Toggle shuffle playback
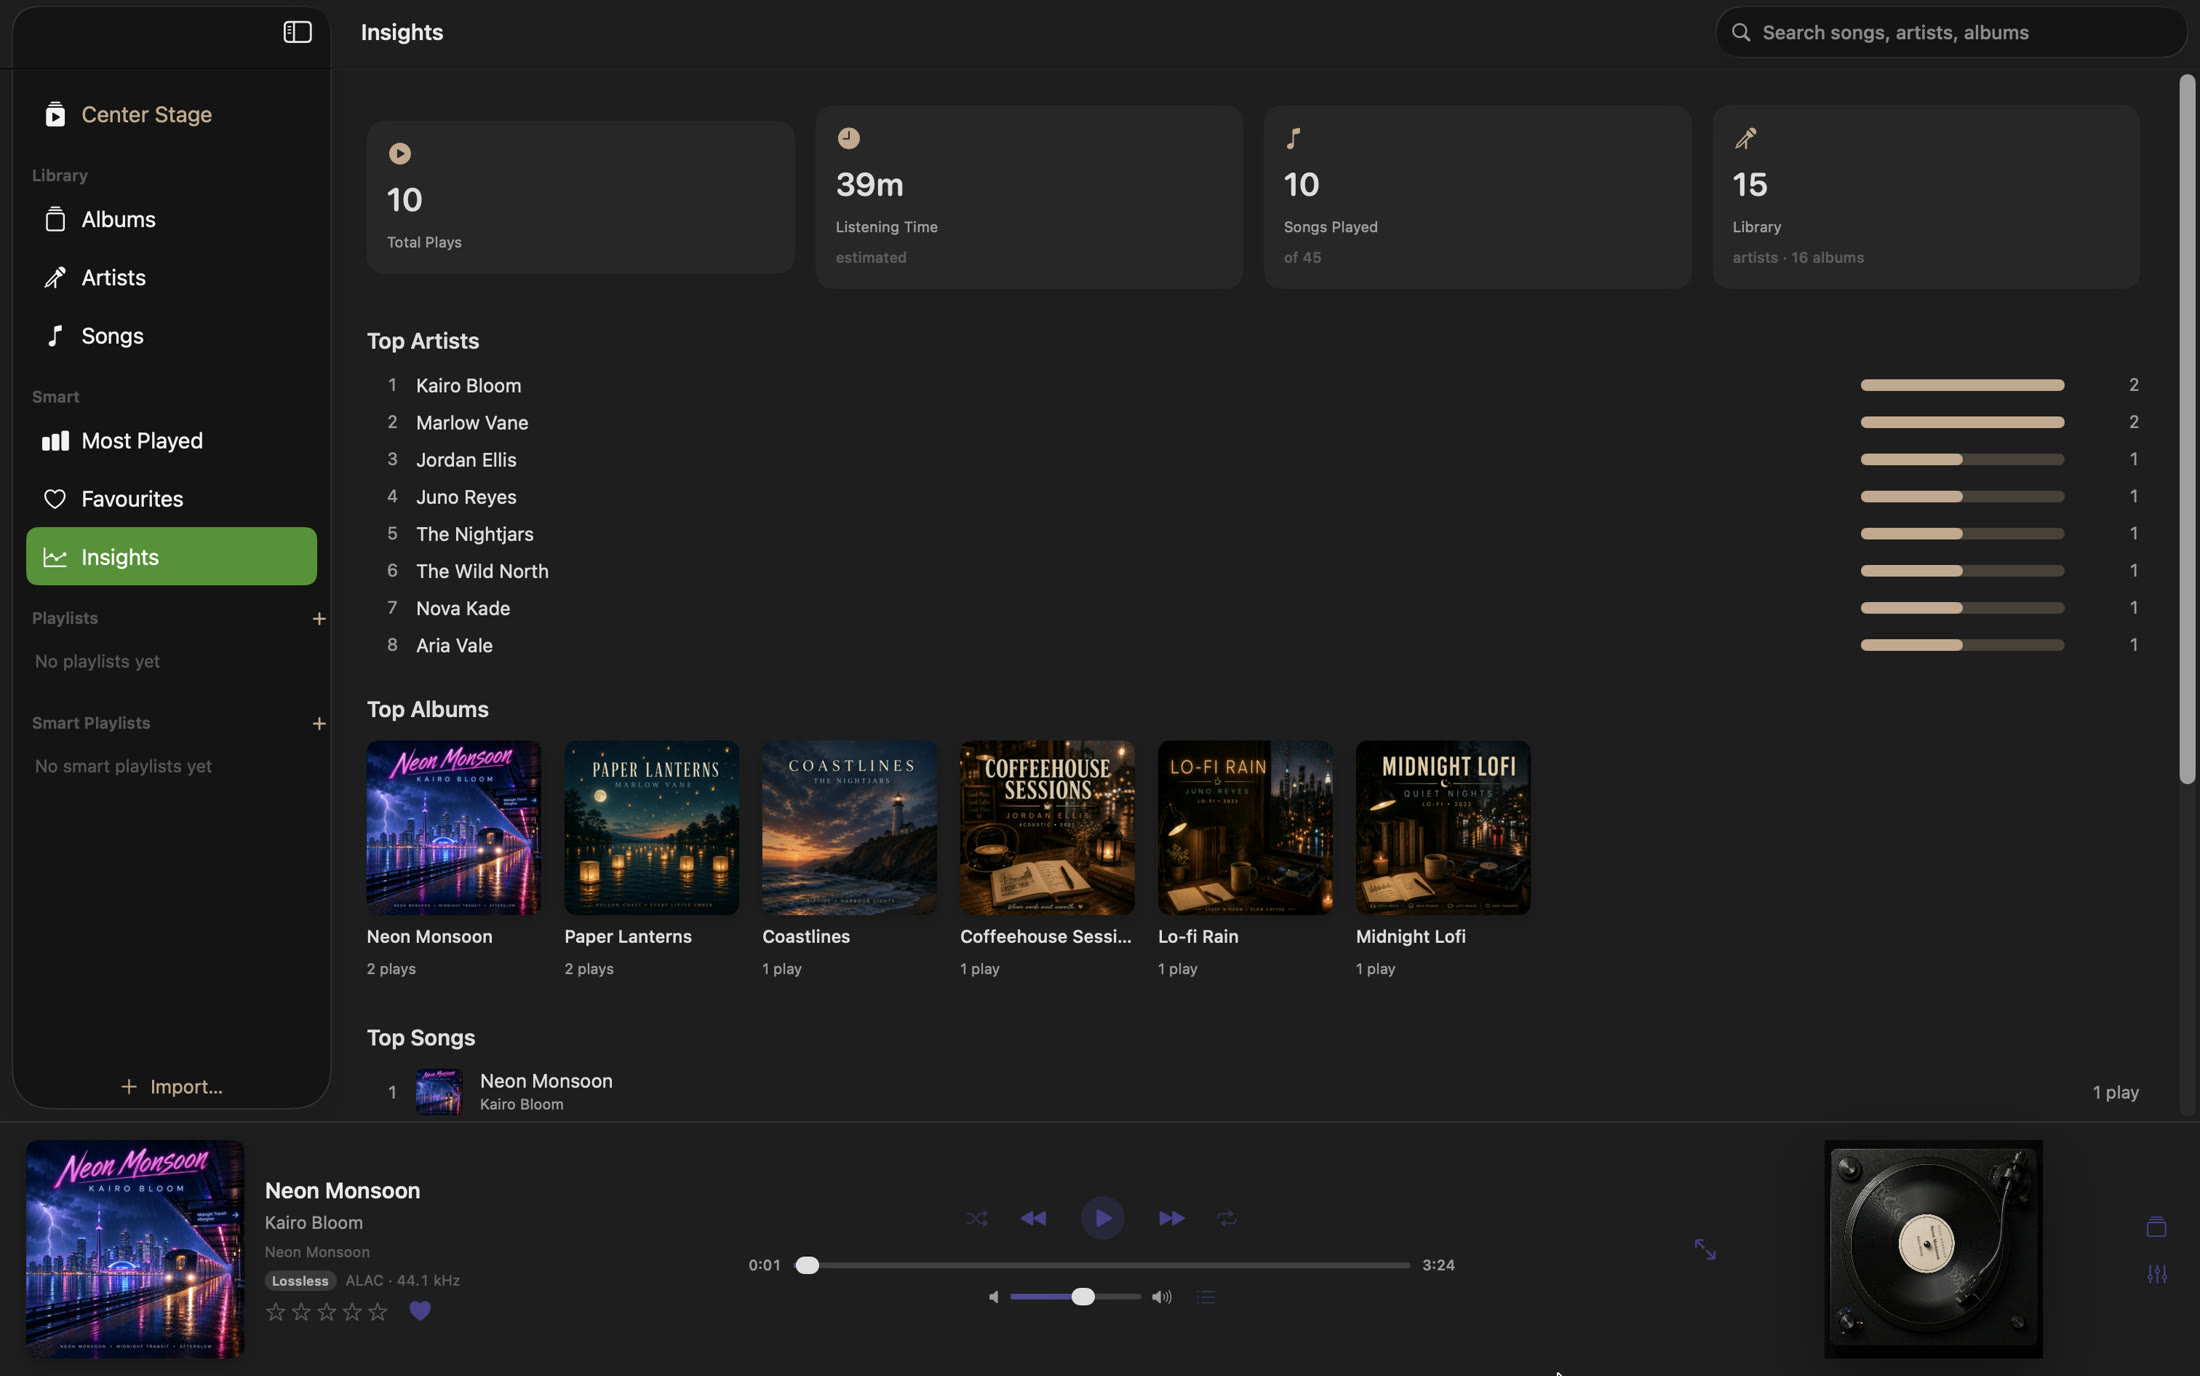 [977, 1219]
